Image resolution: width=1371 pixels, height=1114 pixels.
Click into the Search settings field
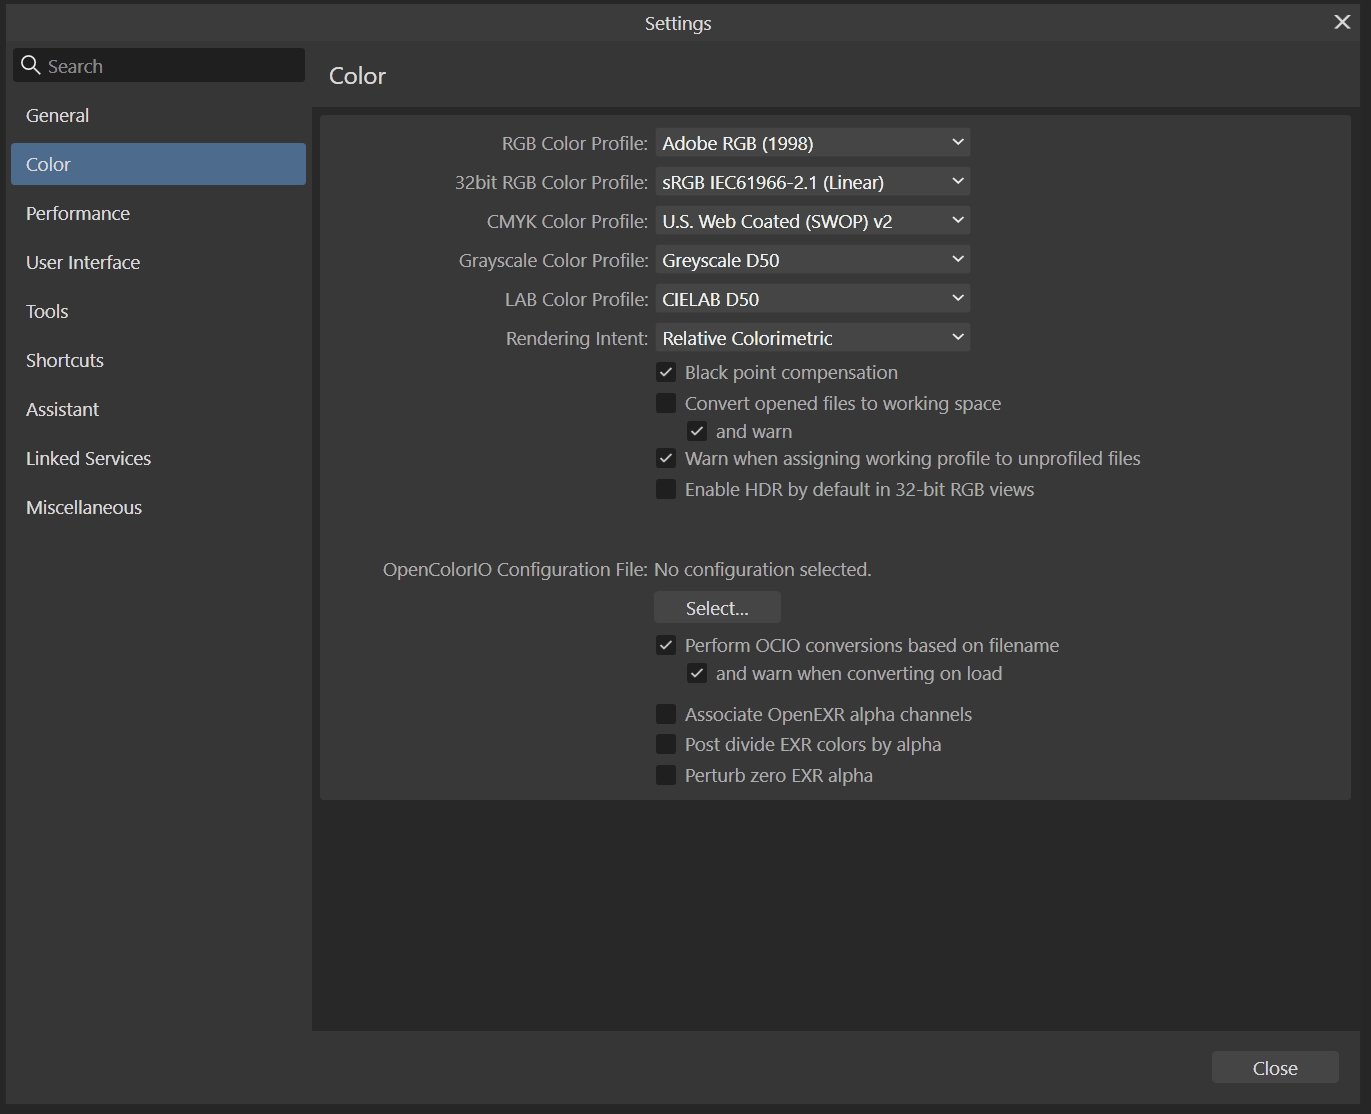pyautogui.click(x=170, y=66)
